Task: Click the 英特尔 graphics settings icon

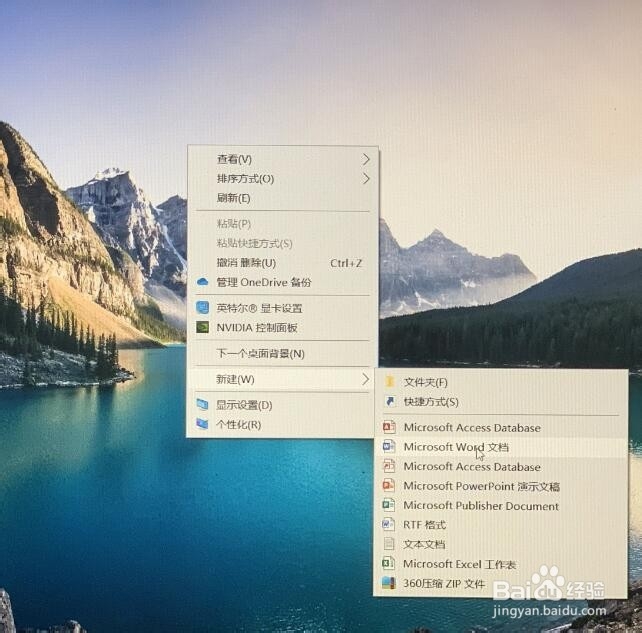Action: click(x=202, y=307)
